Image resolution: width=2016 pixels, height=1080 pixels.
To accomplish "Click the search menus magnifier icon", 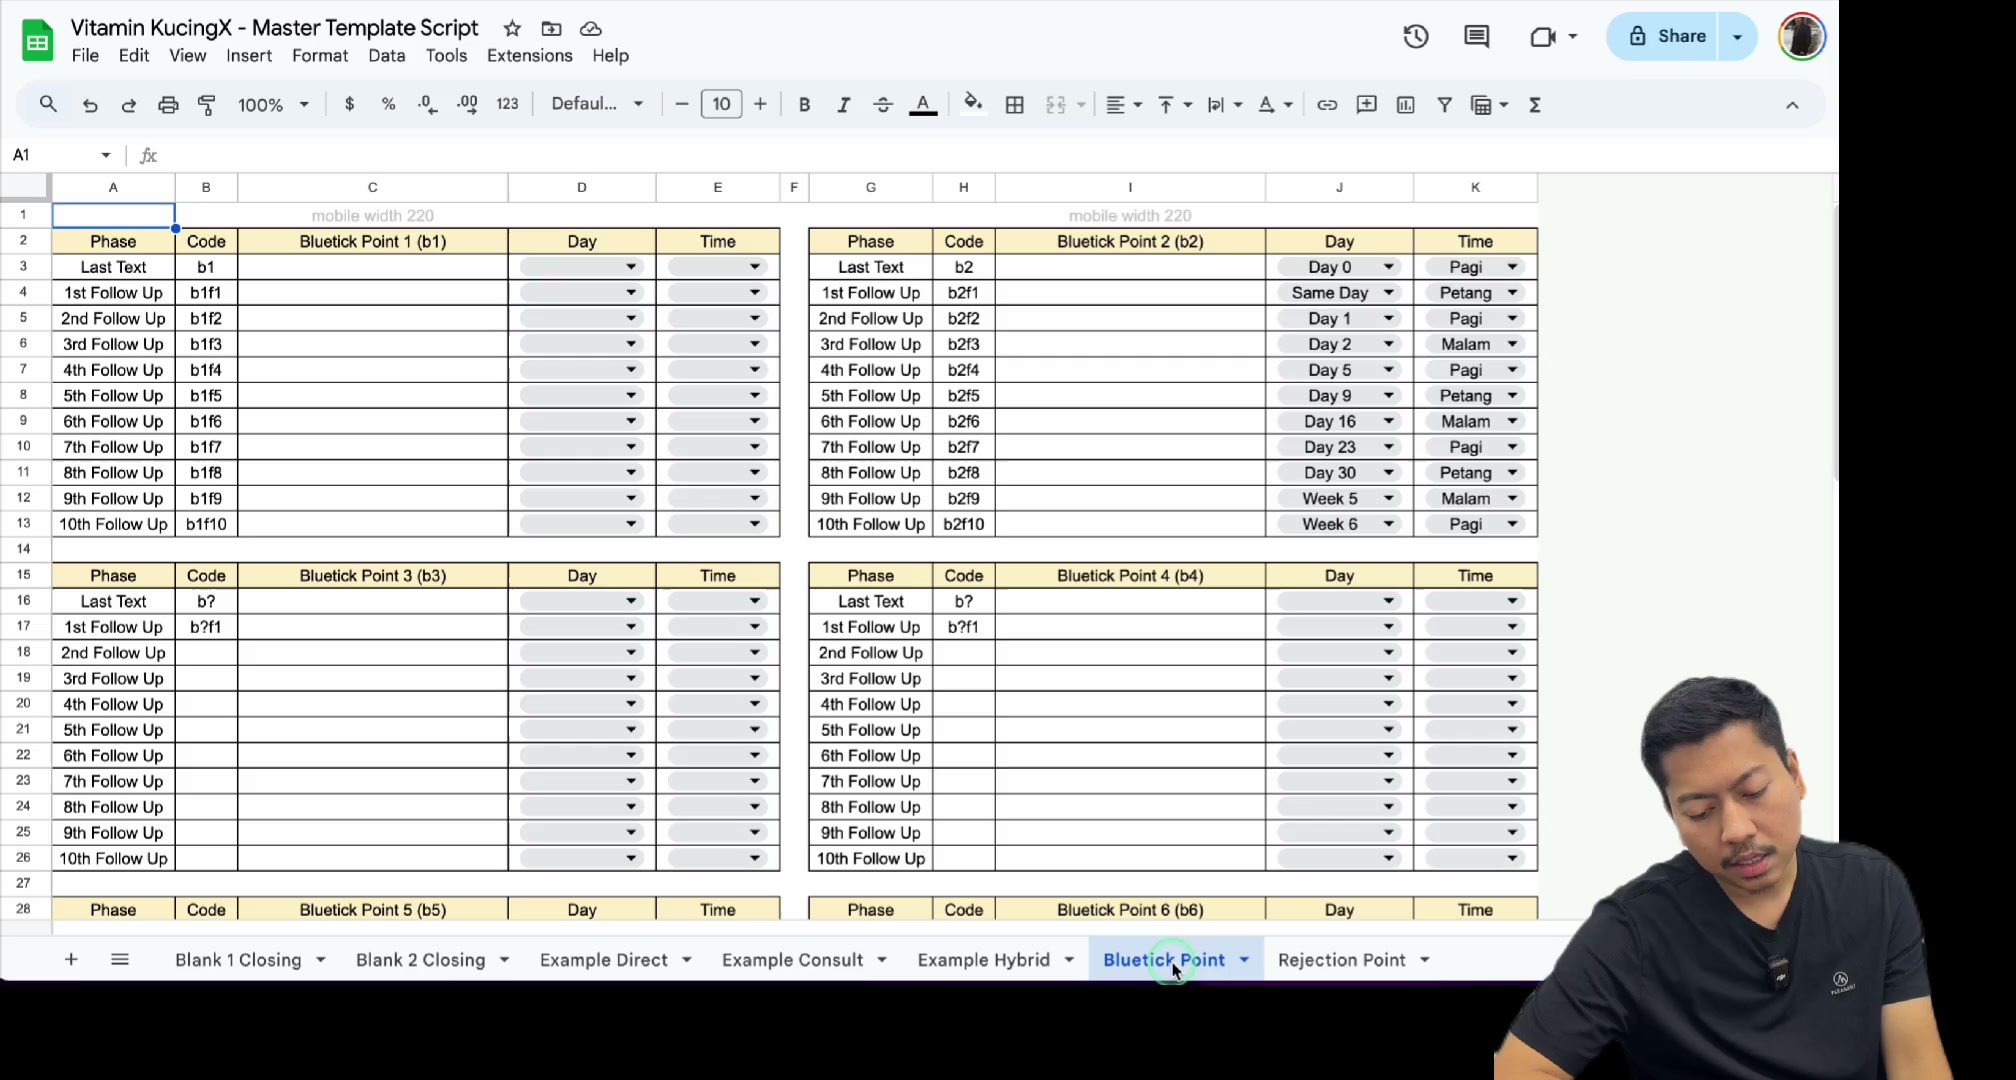I will click(x=48, y=104).
